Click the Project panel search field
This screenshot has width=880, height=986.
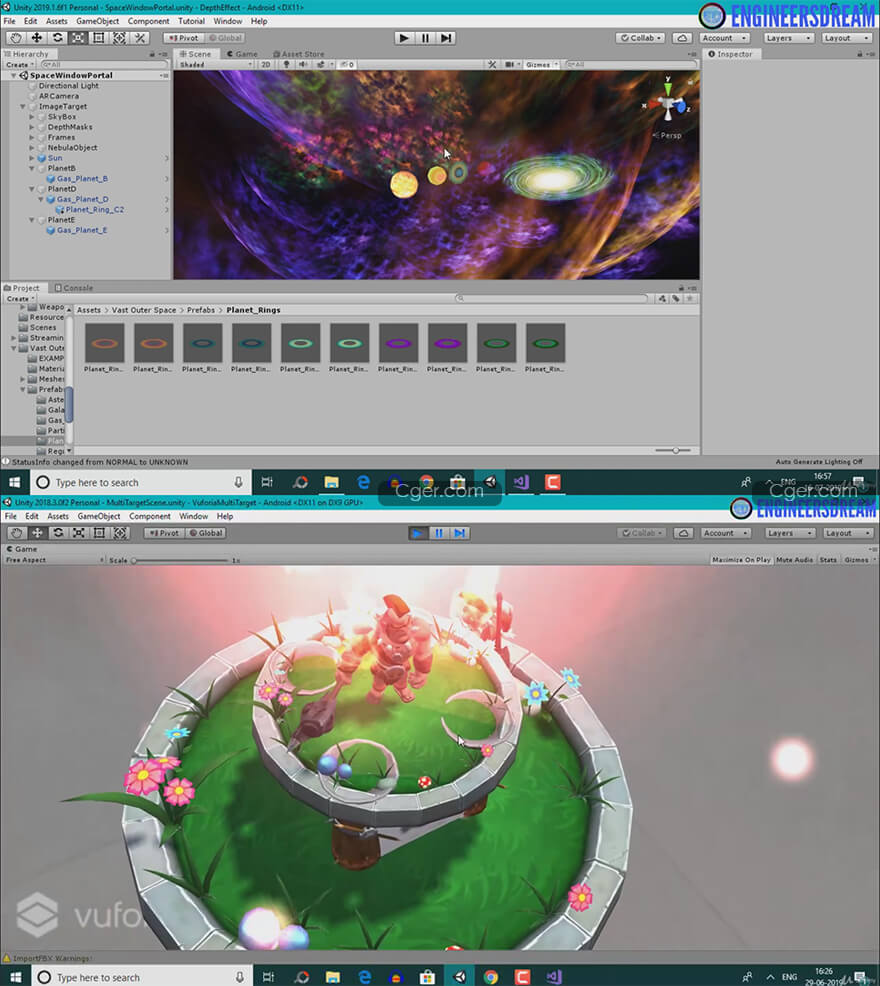pyautogui.click(x=551, y=298)
